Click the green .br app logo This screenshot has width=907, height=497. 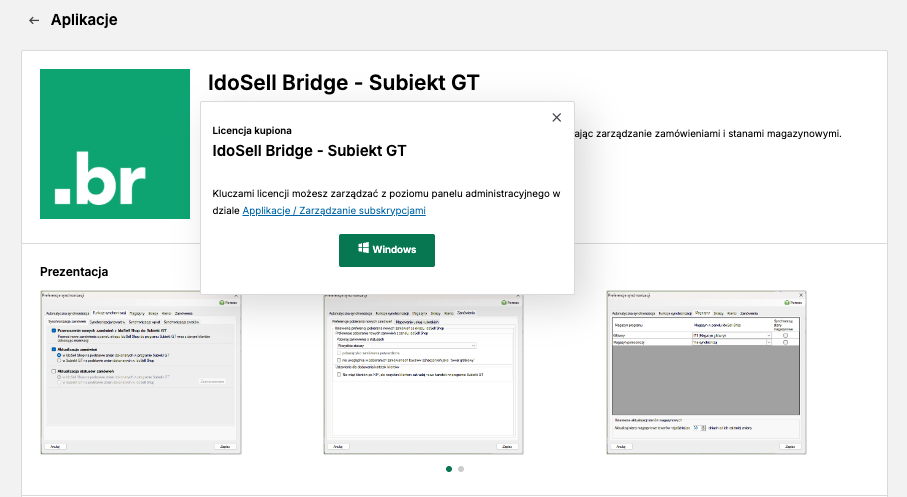(115, 144)
